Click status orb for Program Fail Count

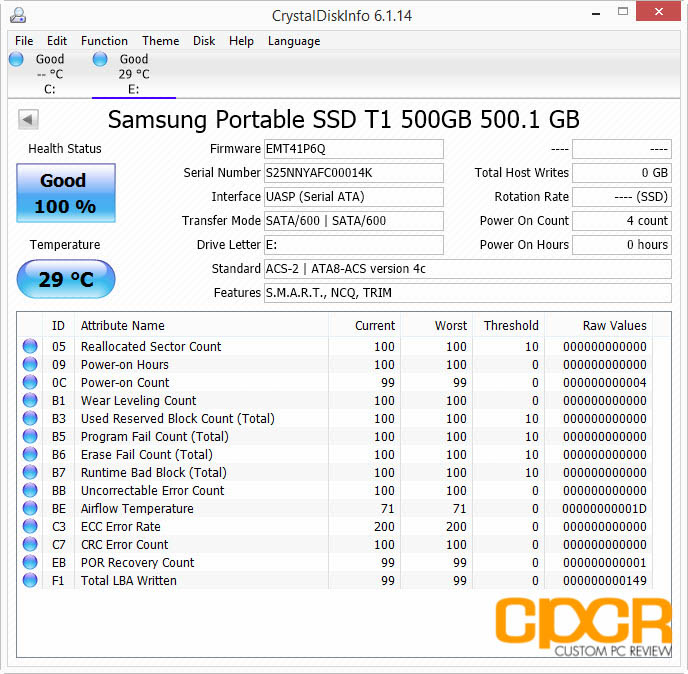(x=30, y=436)
